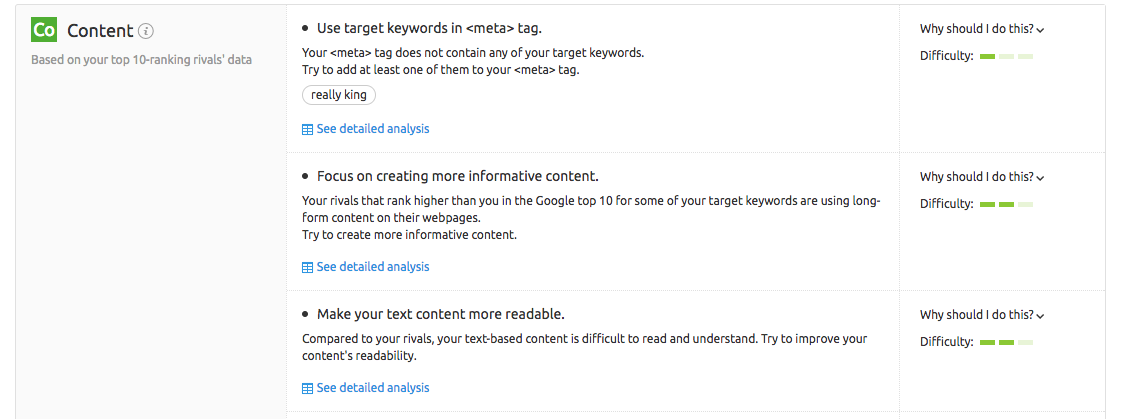Expand 'Why should I do this?' for readability
Screen dimensions: 1125x419
pos(976,315)
